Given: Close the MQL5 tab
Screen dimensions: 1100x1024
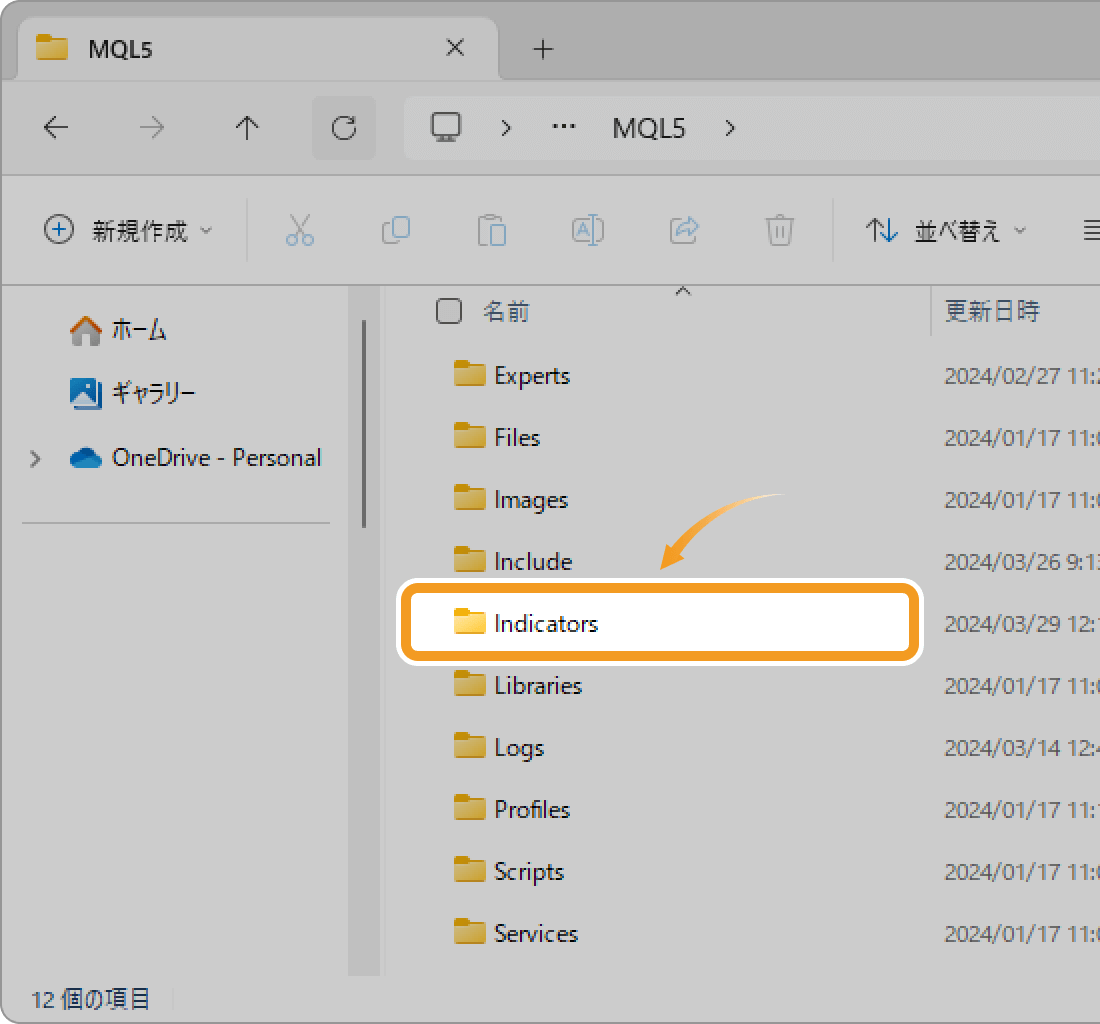Looking at the screenshot, I should pos(455,48).
